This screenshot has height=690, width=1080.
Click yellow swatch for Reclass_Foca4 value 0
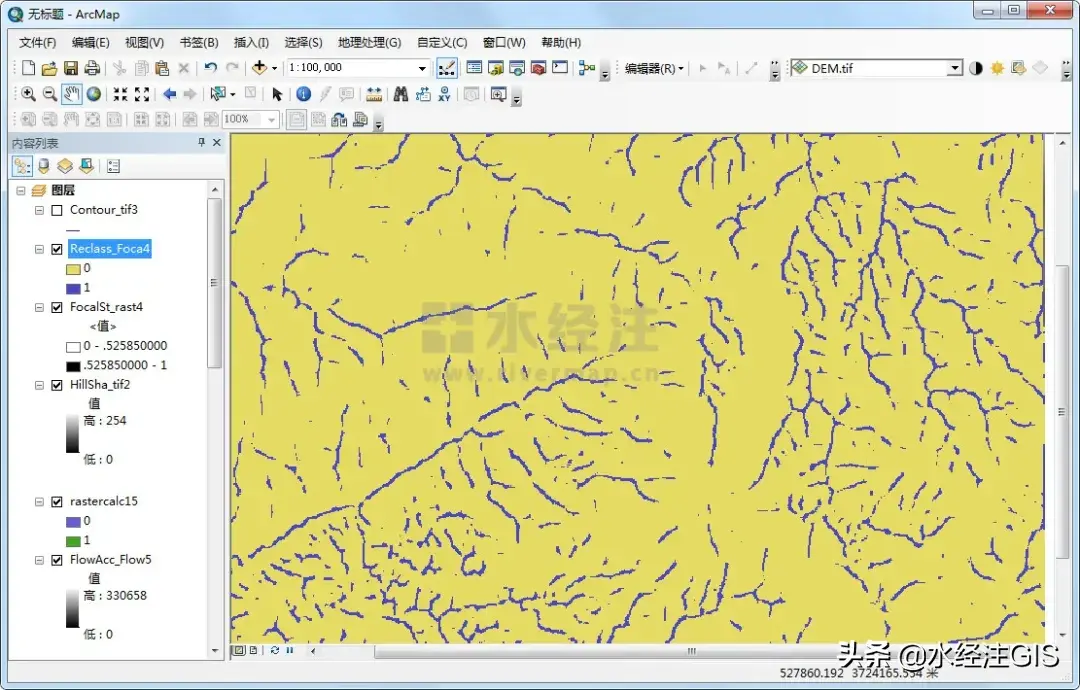73,268
